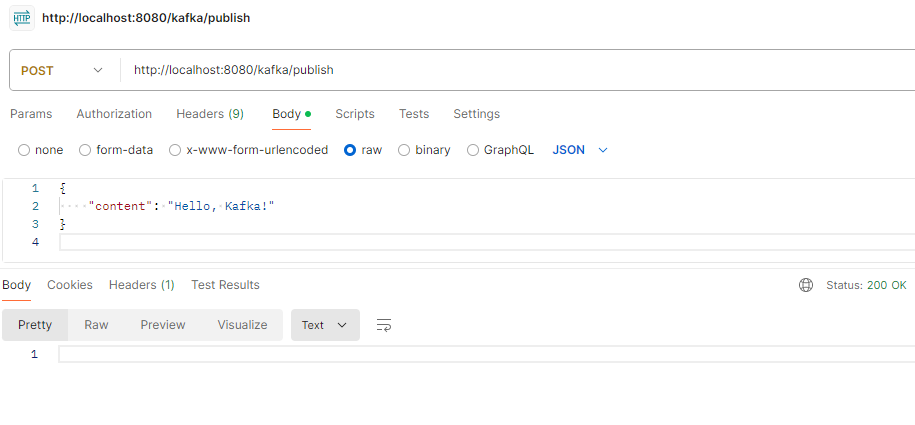This screenshot has height=425, width=915.
Task: Open the Headers (9) request tab
Action: pos(210,114)
